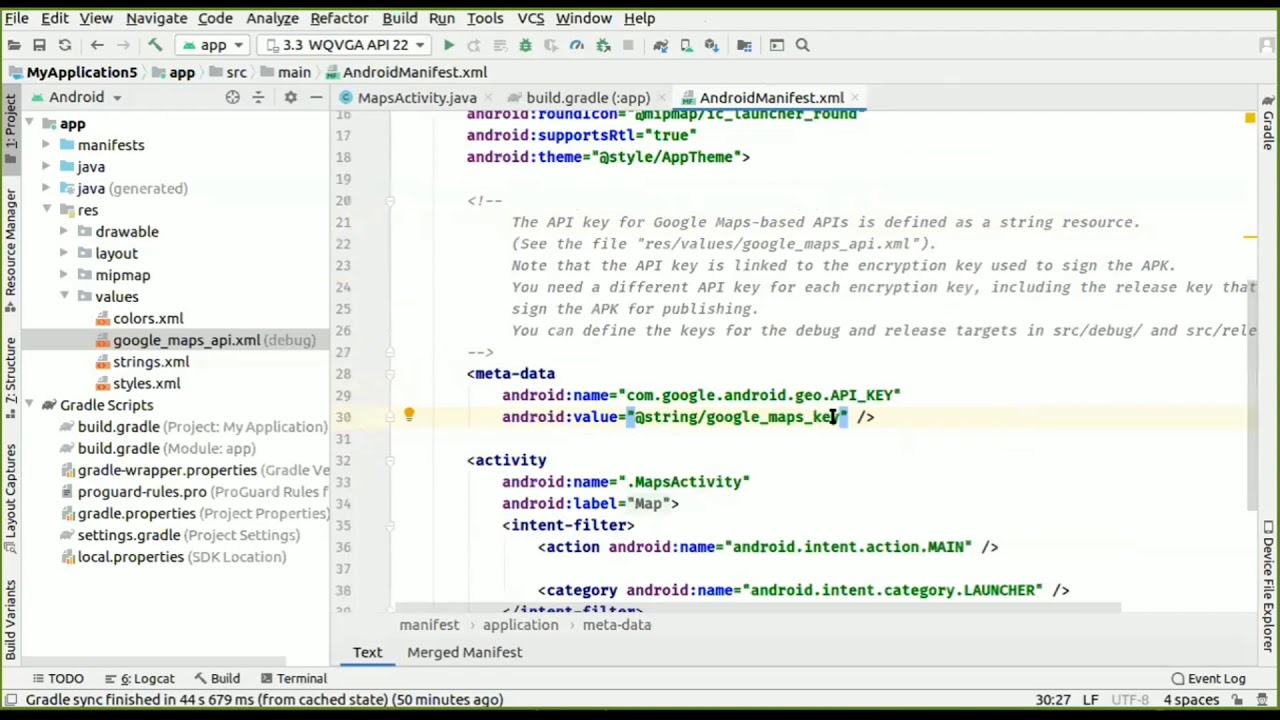The height and width of the screenshot is (720, 1280).
Task: Switch to the build.gradle (:app) tab
Action: click(587, 98)
